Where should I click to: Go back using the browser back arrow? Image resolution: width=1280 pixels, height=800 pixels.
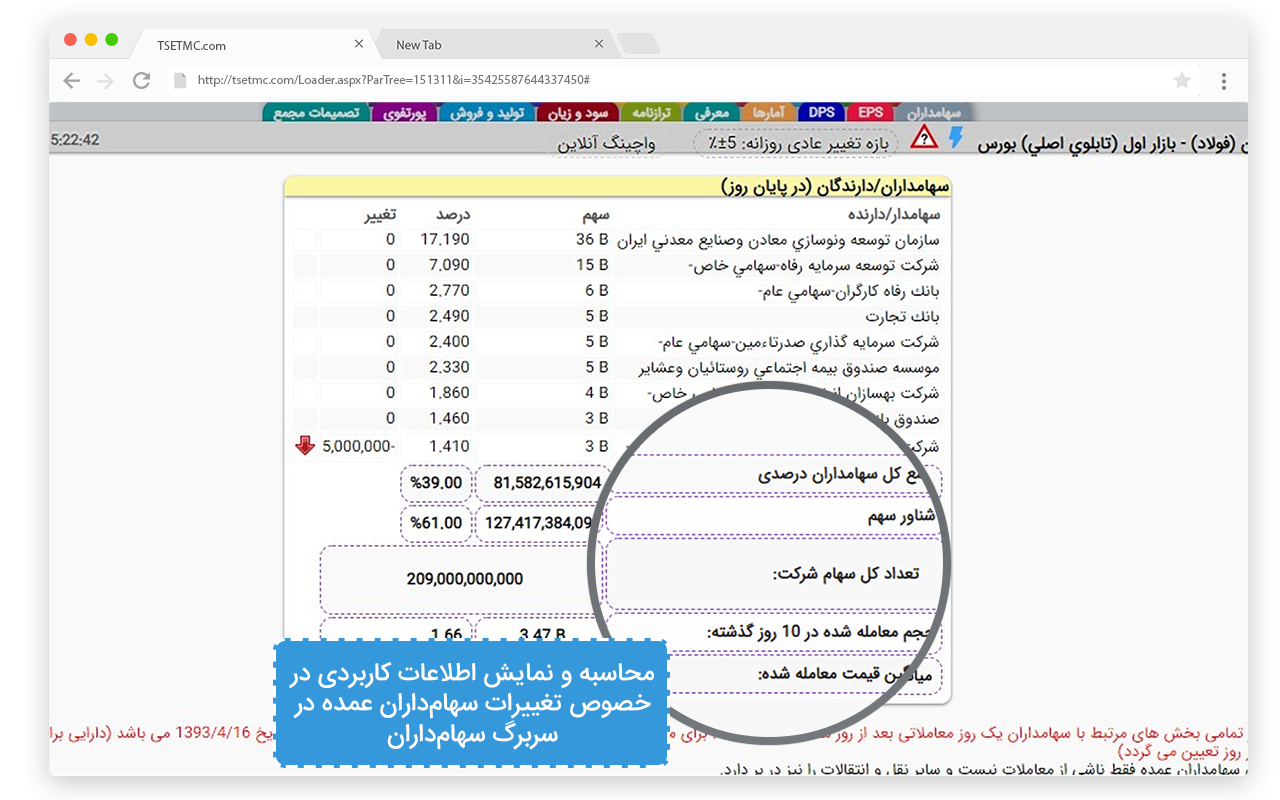coord(71,80)
